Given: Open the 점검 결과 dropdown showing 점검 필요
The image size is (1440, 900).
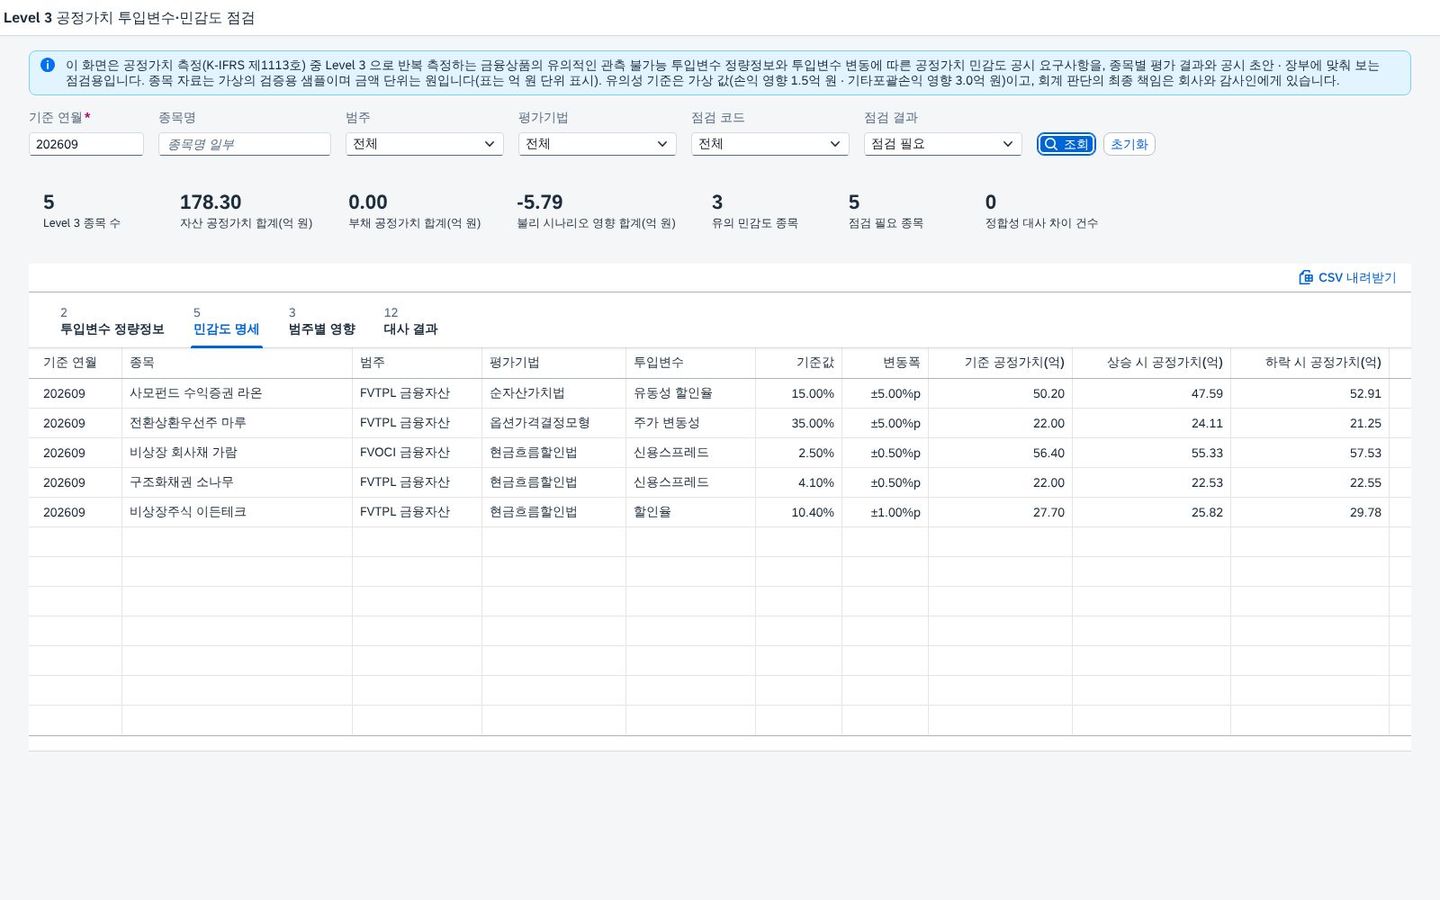Looking at the screenshot, I should click(943, 144).
